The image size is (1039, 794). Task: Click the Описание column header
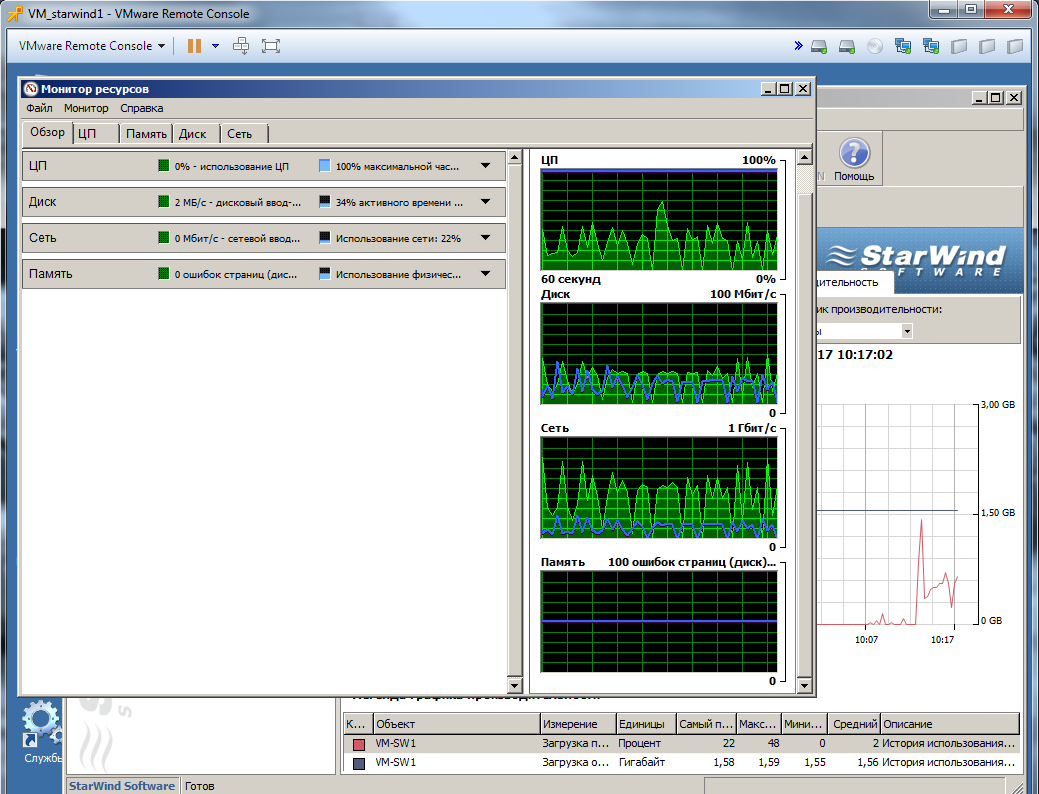click(x=950, y=724)
